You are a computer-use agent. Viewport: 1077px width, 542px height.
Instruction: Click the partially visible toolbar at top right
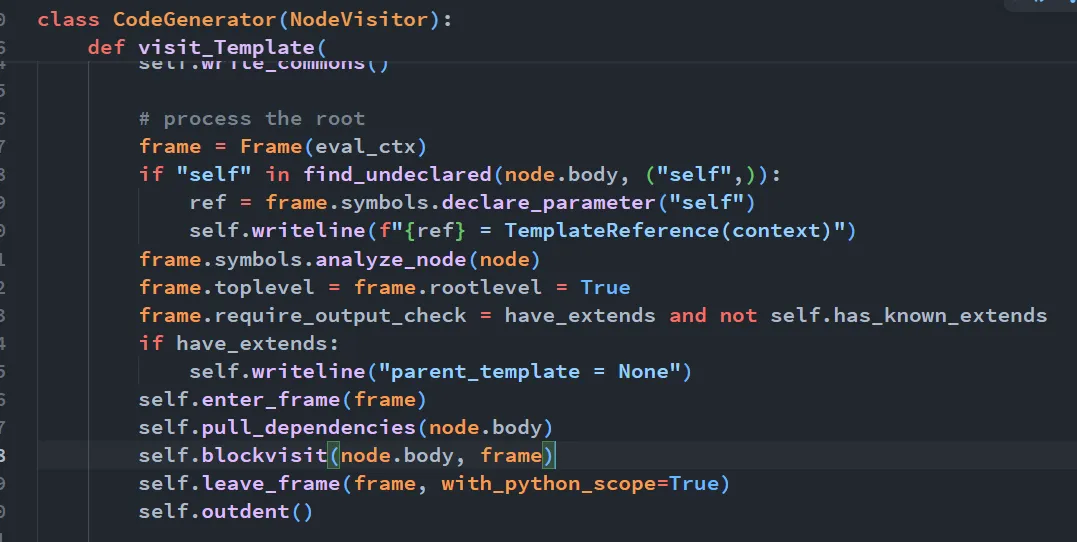click(1041, 4)
